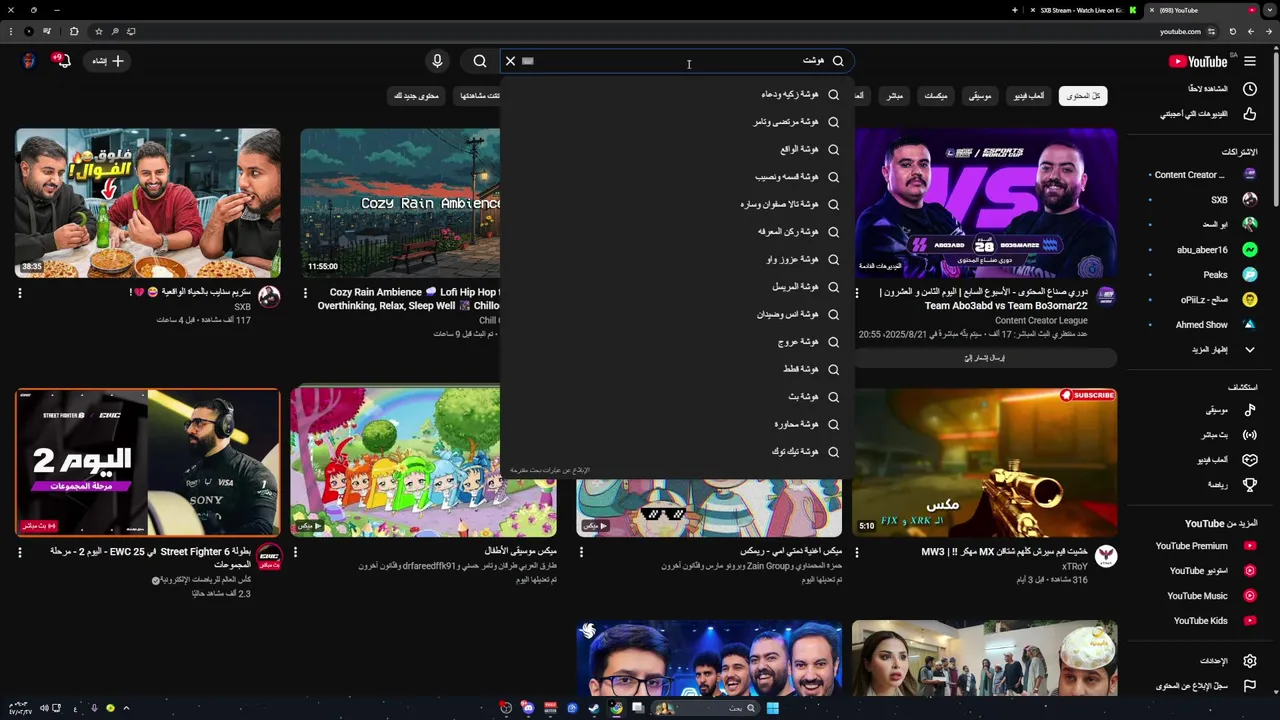Select suggestion هوشة المريسل

click(678, 287)
